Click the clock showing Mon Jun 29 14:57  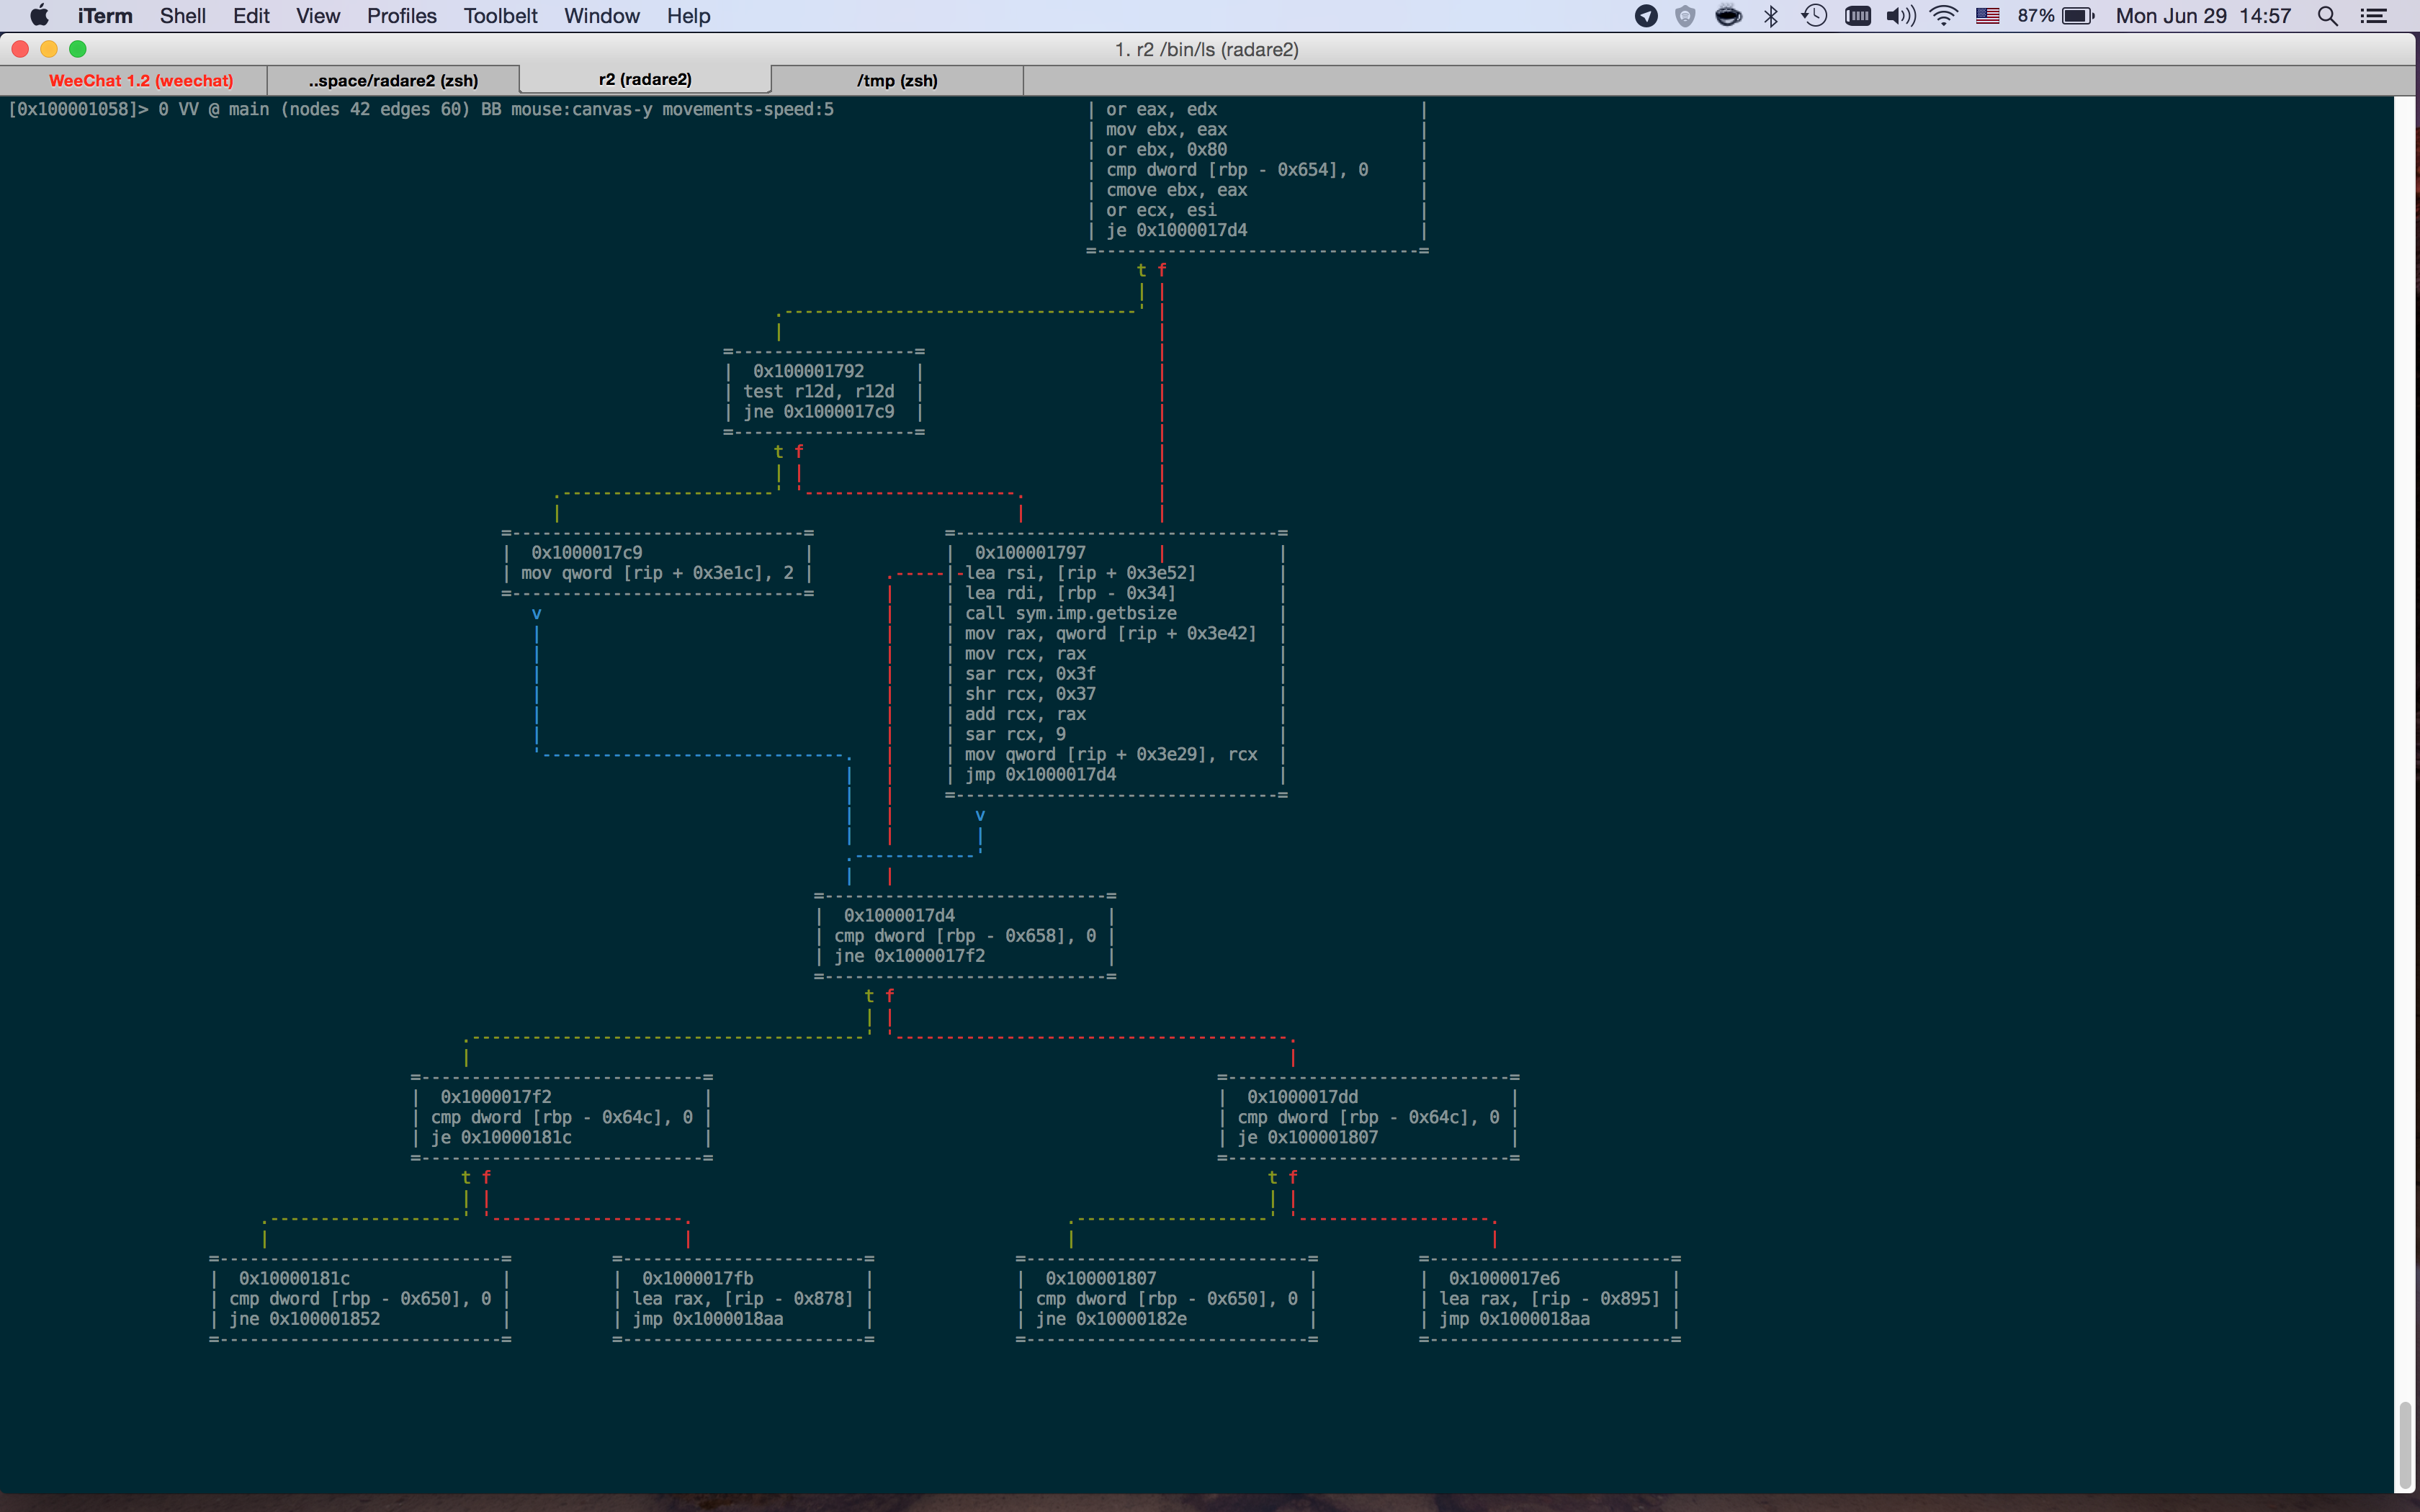tap(2203, 16)
